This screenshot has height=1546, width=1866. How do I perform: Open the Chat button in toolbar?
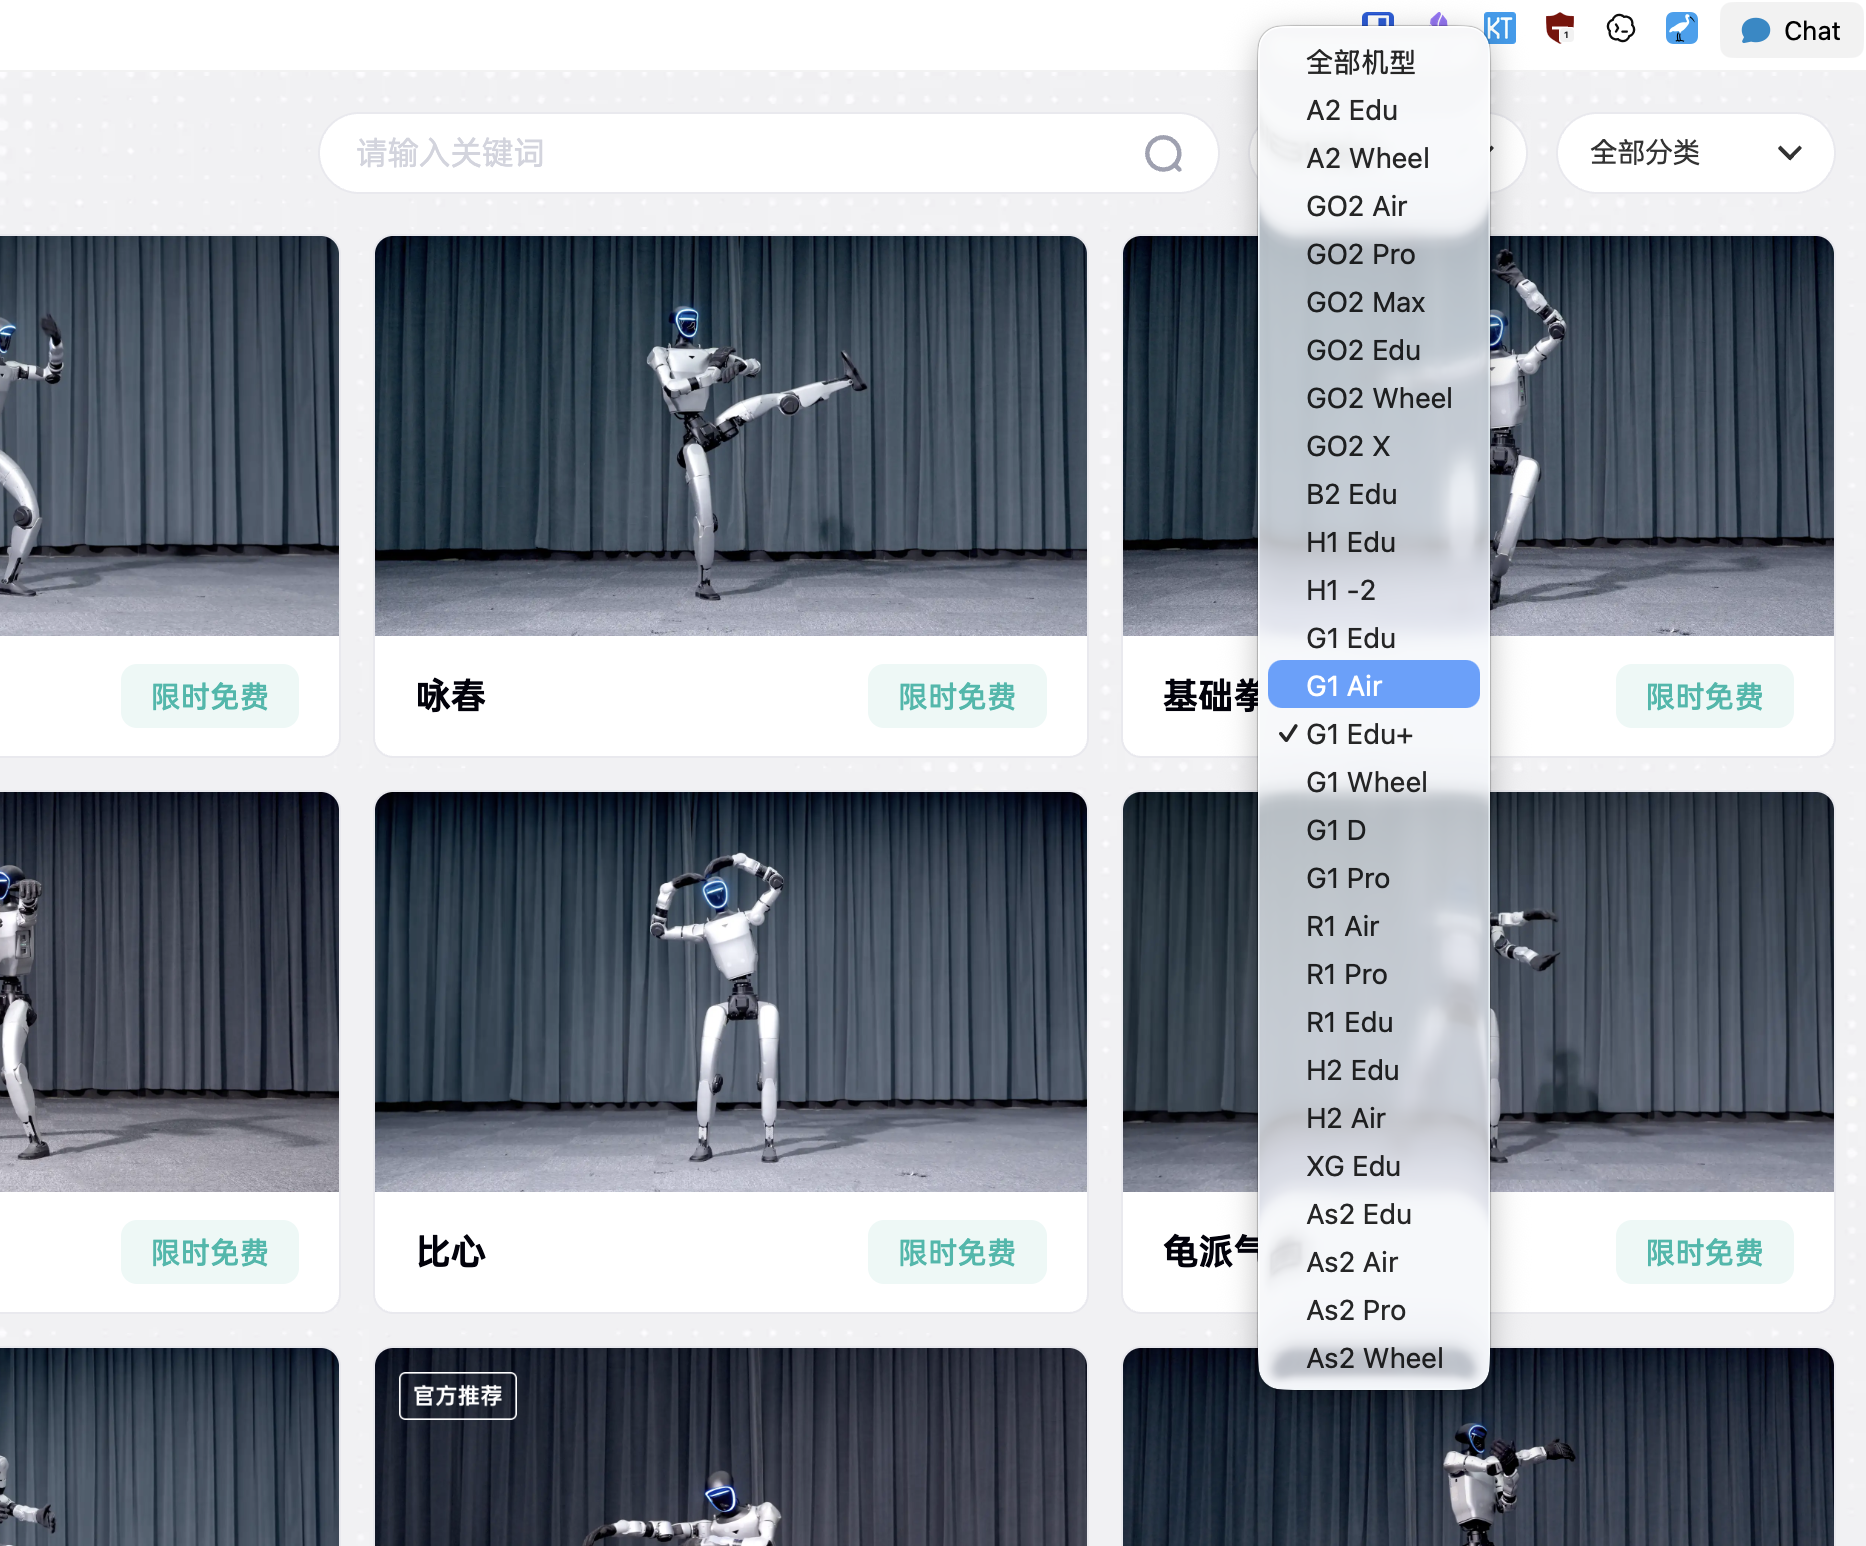[1791, 31]
